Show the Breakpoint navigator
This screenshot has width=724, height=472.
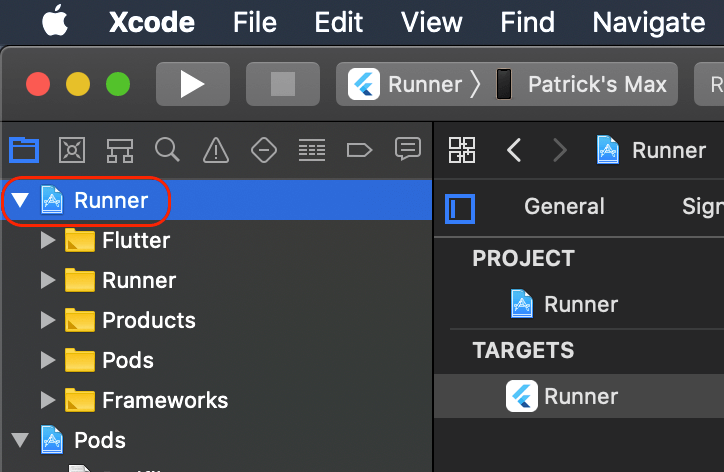pos(359,151)
